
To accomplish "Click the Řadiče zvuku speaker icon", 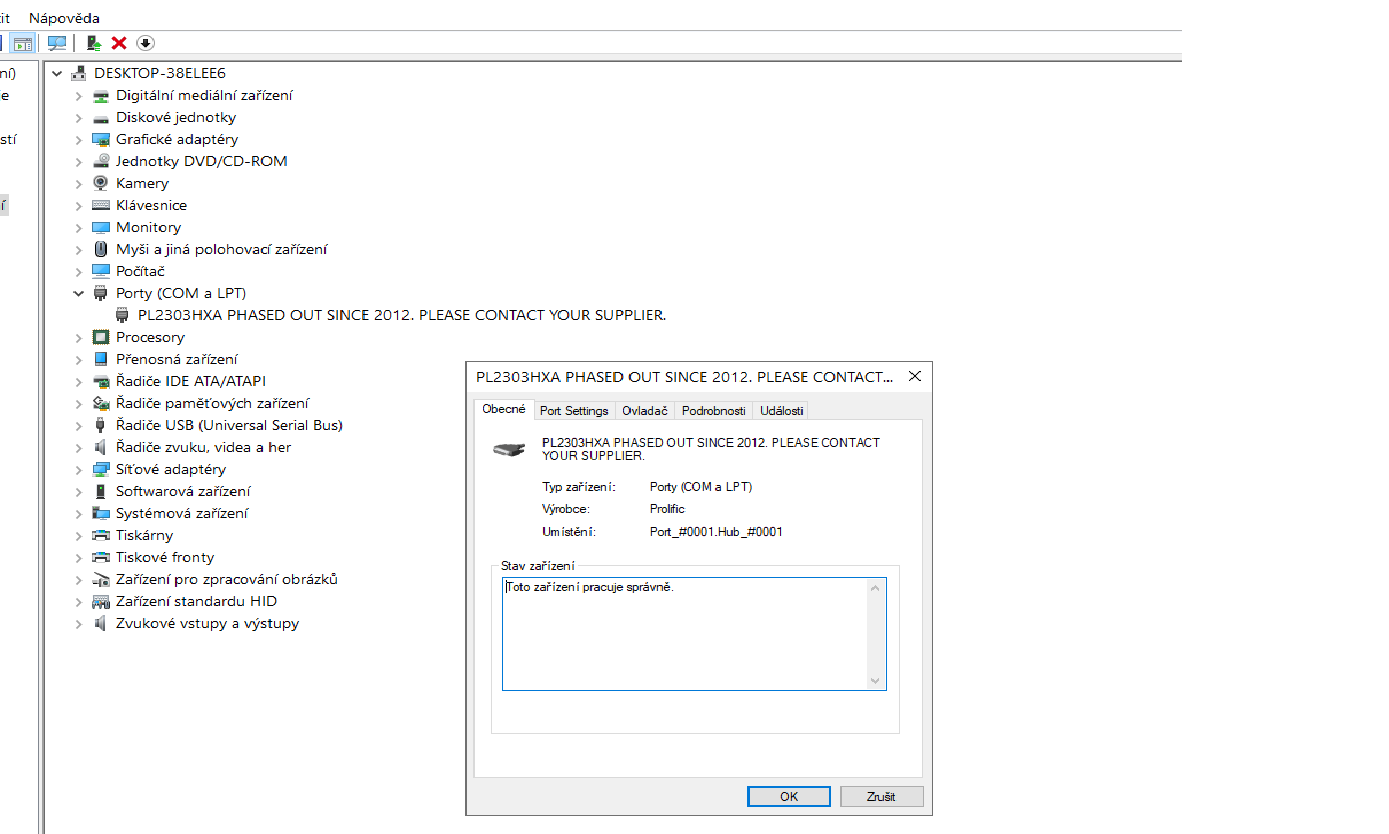I will (x=100, y=447).
